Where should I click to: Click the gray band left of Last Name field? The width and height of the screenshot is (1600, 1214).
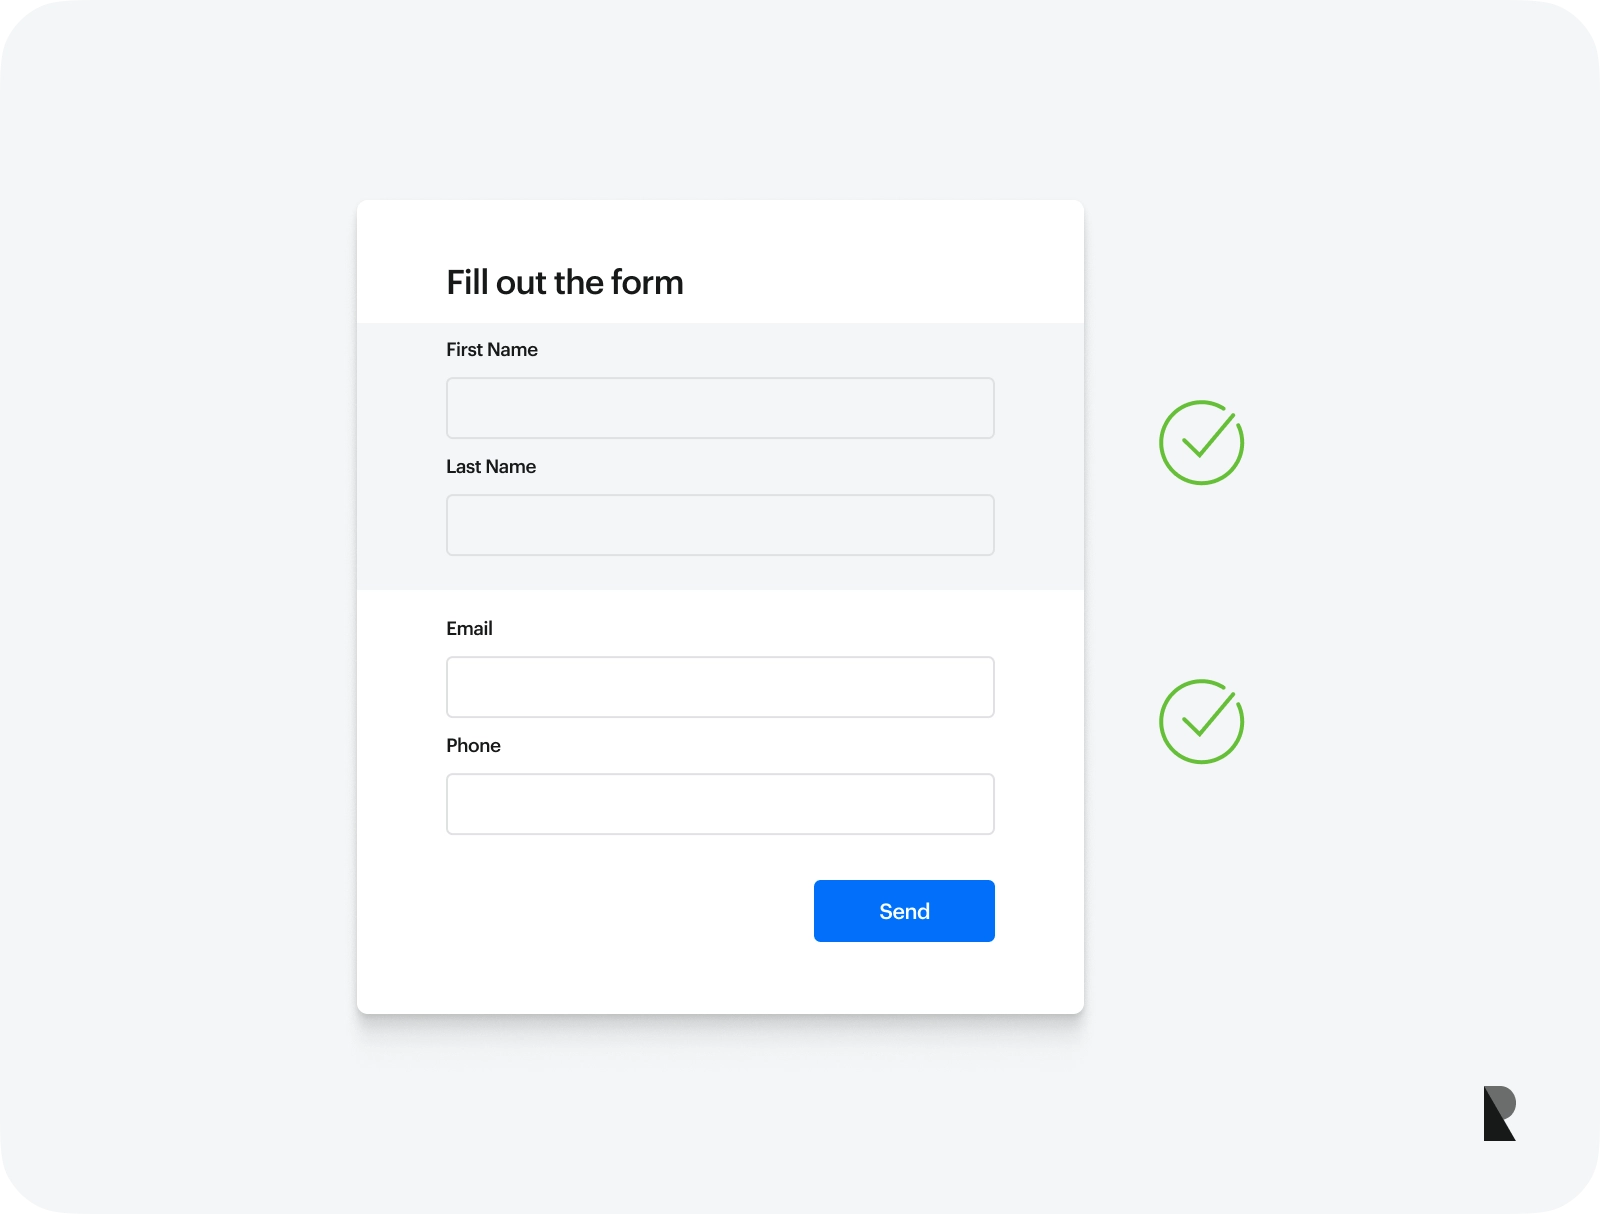(x=401, y=525)
